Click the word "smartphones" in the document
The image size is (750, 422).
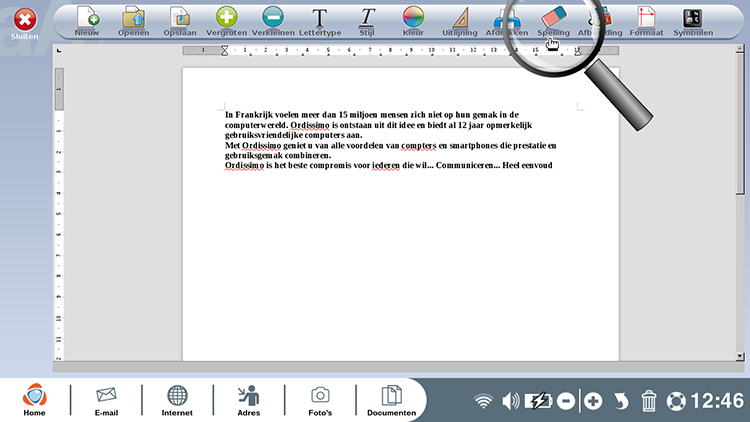[x=474, y=145]
